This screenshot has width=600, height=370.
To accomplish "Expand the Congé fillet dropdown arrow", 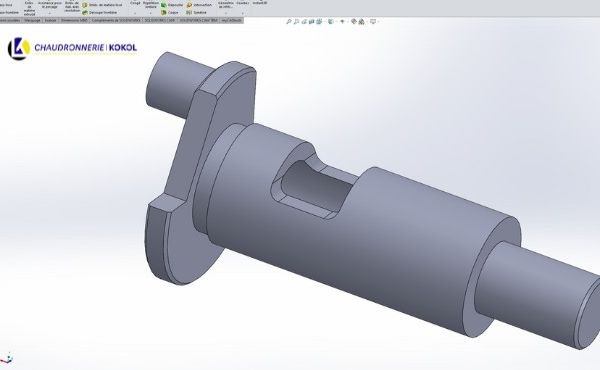I will tap(135, 13).
